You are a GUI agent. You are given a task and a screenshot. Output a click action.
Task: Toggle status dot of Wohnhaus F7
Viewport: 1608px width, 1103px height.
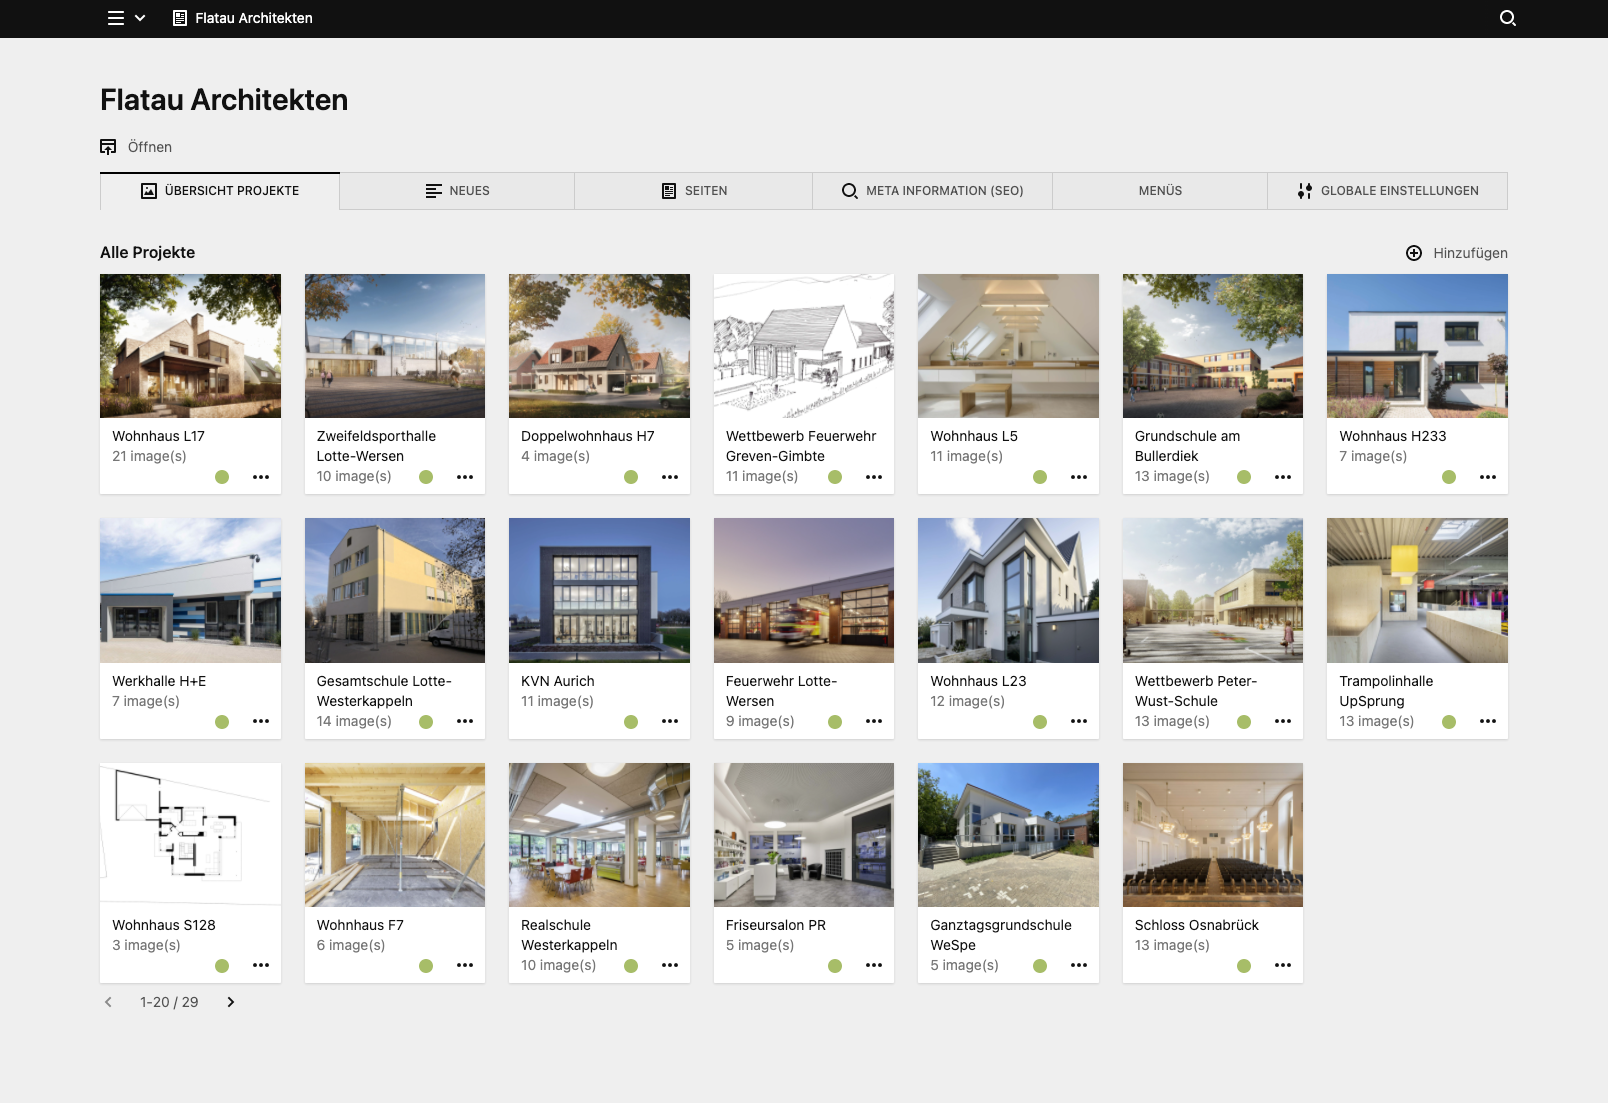(426, 966)
